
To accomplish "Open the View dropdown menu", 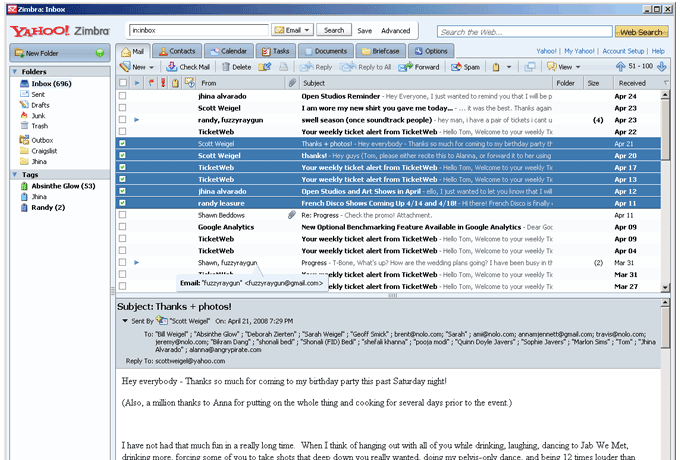I will (x=564, y=67).
